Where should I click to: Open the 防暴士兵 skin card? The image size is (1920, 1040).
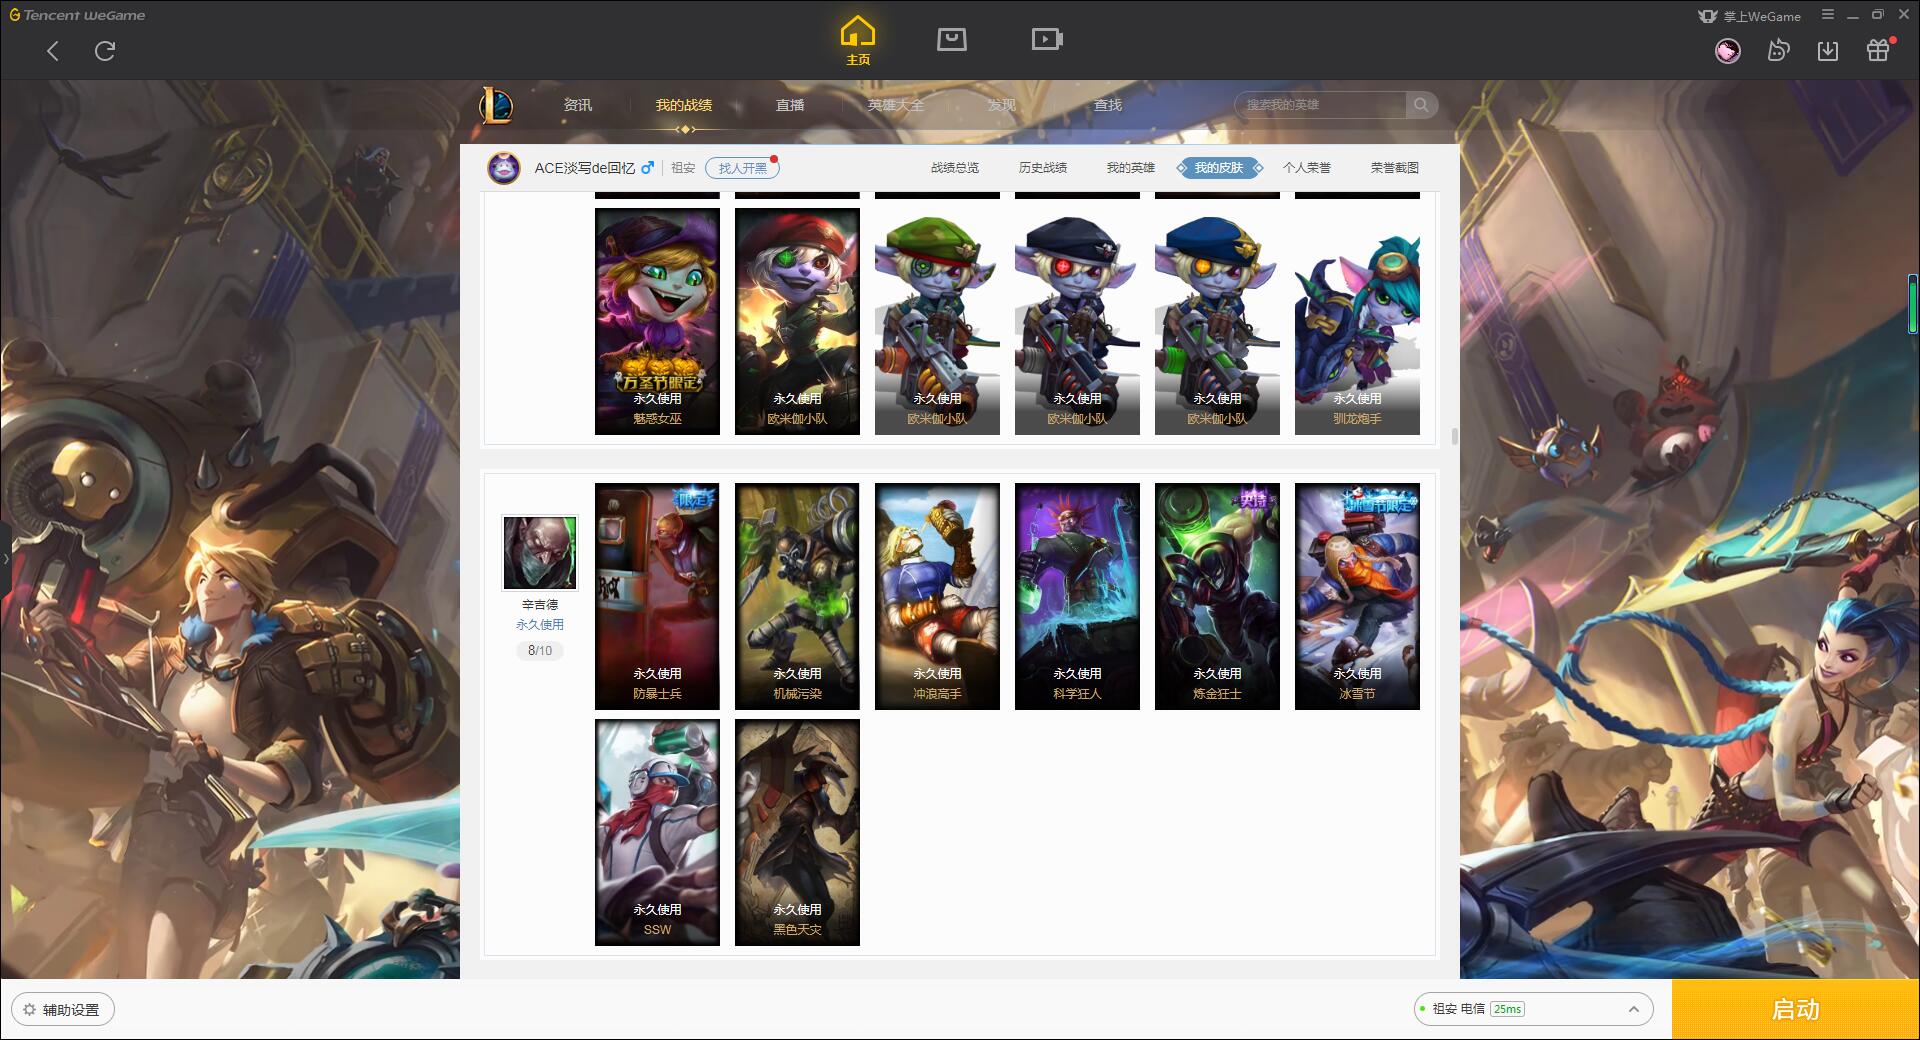pos(657,596)
